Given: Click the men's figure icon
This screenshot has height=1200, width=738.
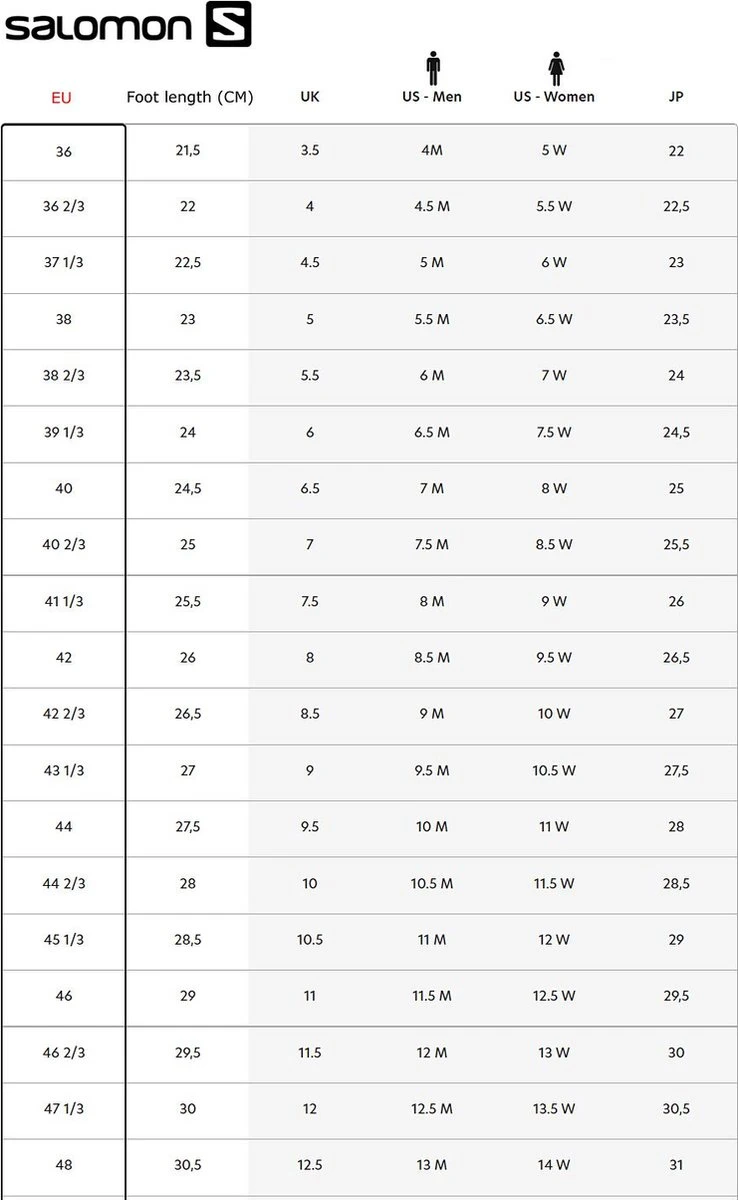Looking at the screenshot, I should point(432,69).
